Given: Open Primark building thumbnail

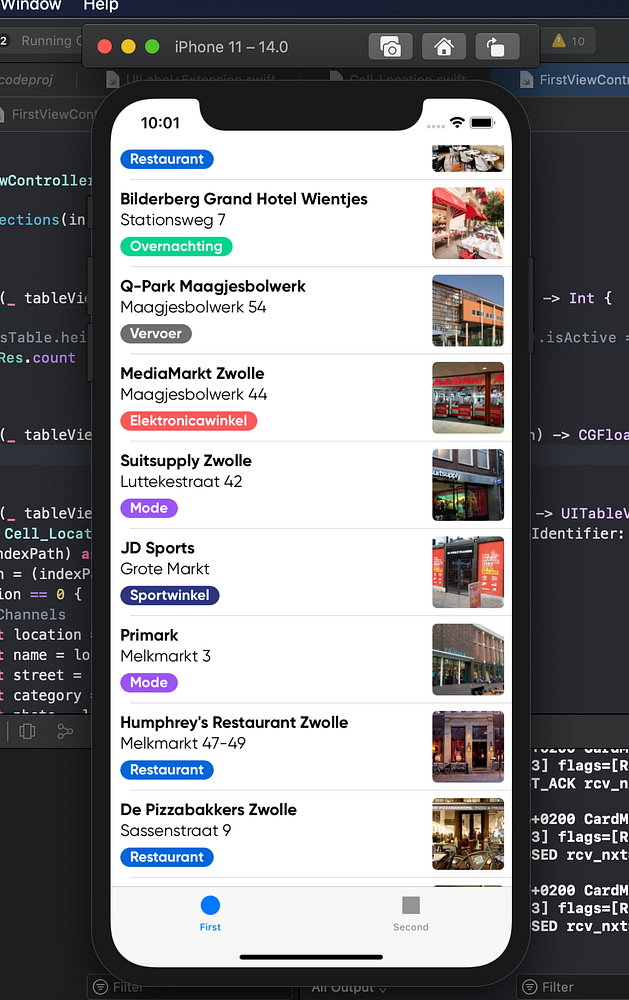Looking at the screenshot, I should (x=468, y=659).
